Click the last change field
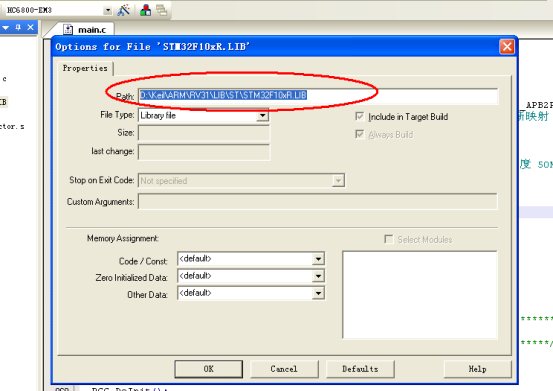 click(x=204, y=152)
